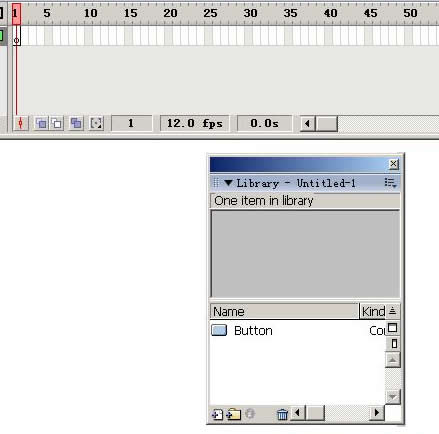Click the Center Frame button in timeline
Image resolution: width=439 pixels, height=434 pixels.
(x=21, y=123)
